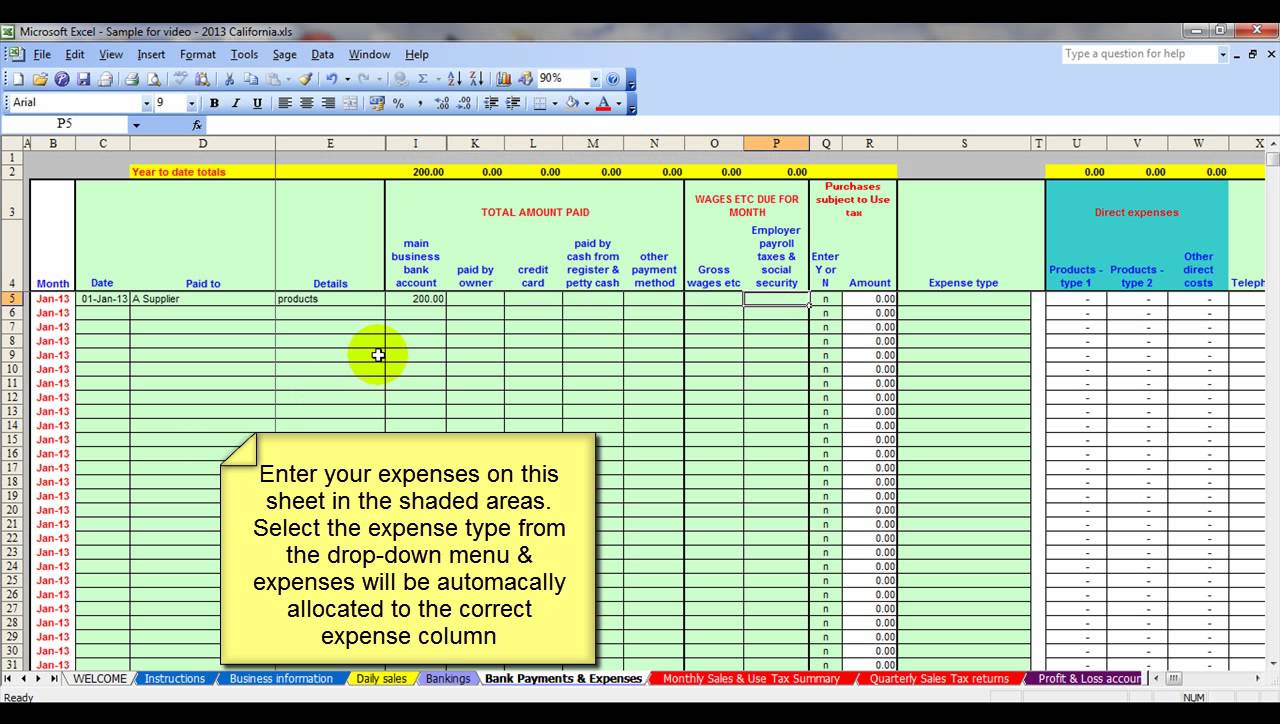Viewport: 1280px width, 724px height.
Task: Switch to the Daily sales sheet tab
Action: 380,679
